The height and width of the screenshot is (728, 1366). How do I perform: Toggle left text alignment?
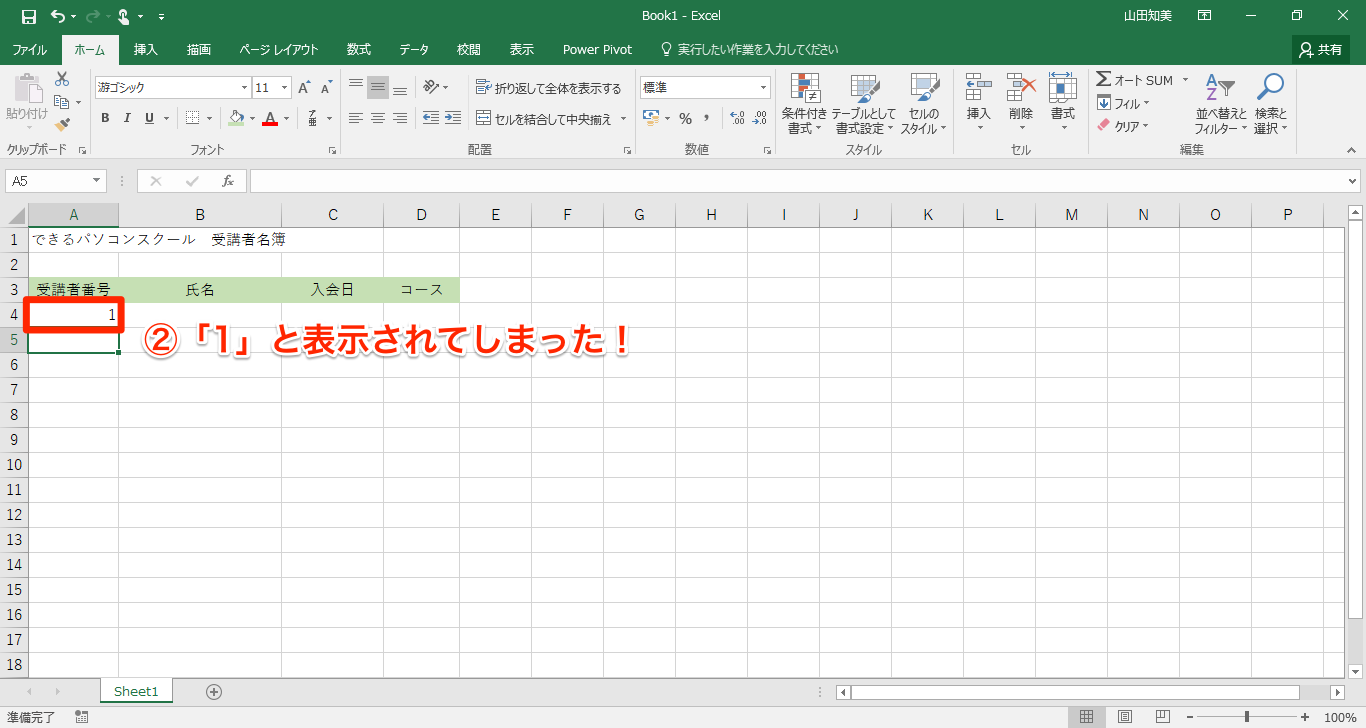coord(356,118)
